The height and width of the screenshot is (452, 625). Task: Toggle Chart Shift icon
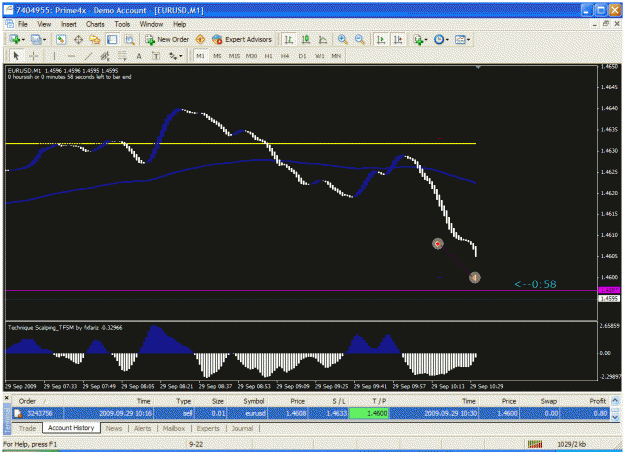tap(398, 39)
